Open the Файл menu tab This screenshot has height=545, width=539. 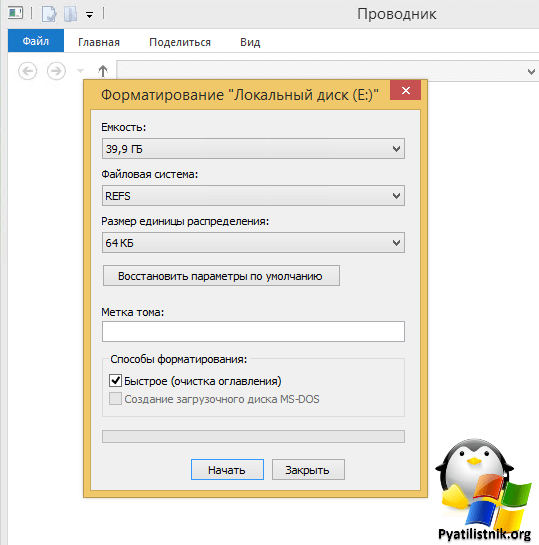click(x=36, y=41)
